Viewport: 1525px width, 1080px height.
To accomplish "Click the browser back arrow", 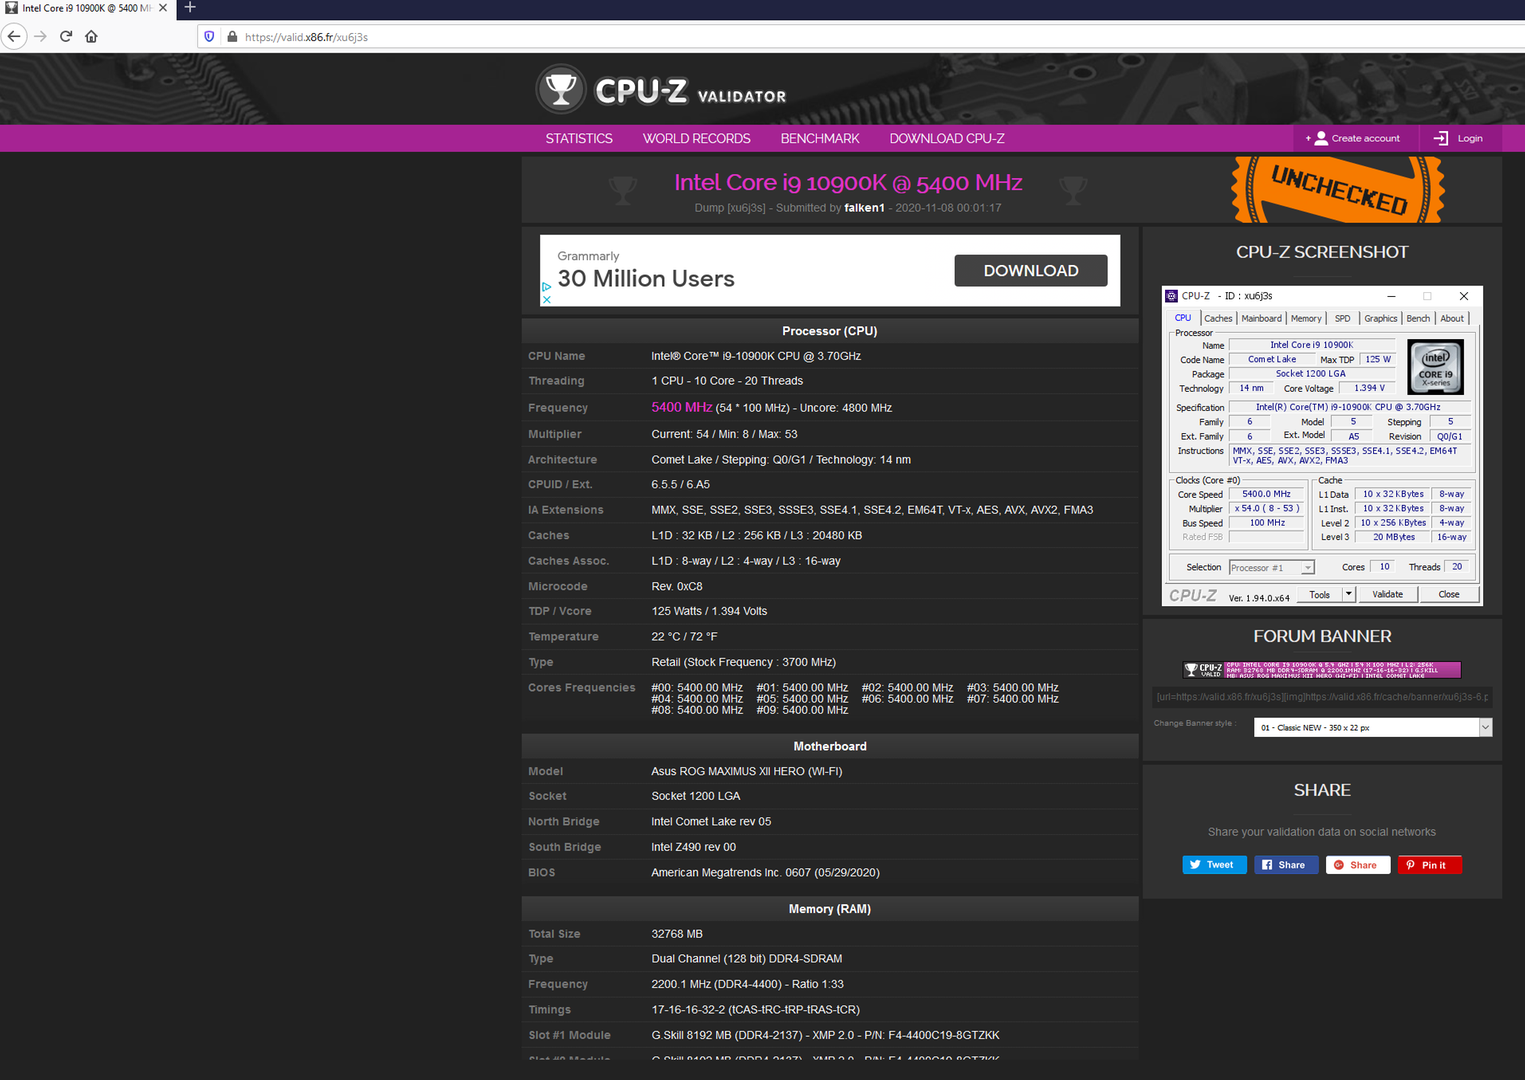I will (x=14, y=36).
